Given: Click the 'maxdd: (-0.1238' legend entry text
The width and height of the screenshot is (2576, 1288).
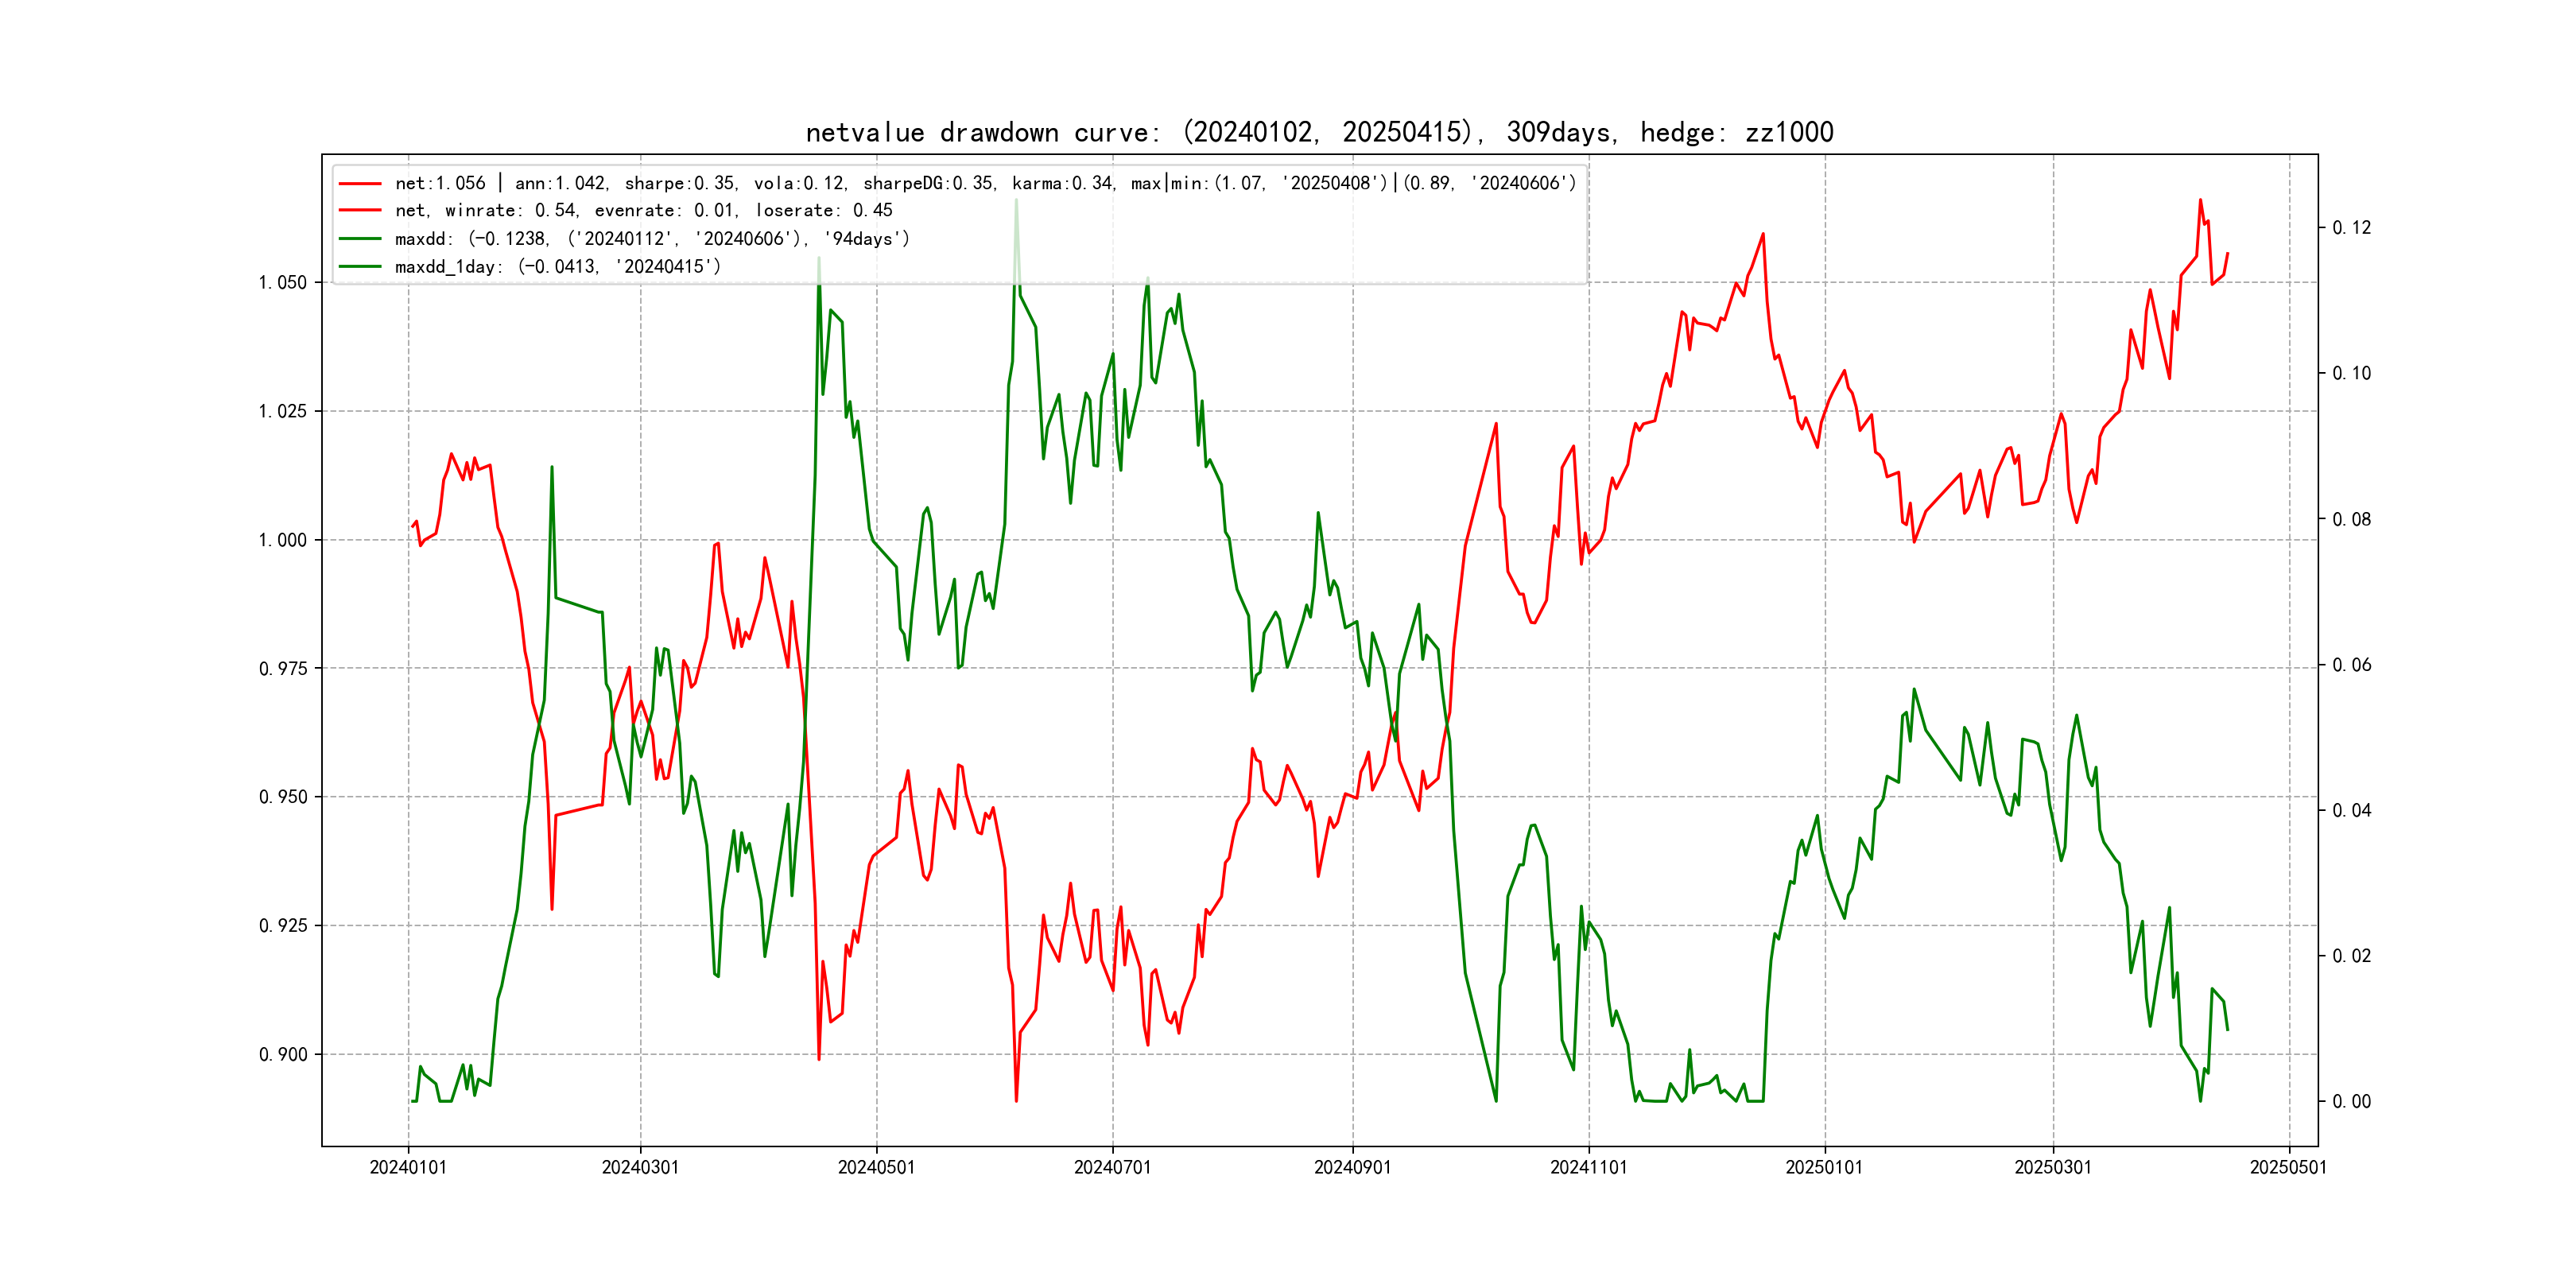Looking at the screenshot, I should click(652, 239).
